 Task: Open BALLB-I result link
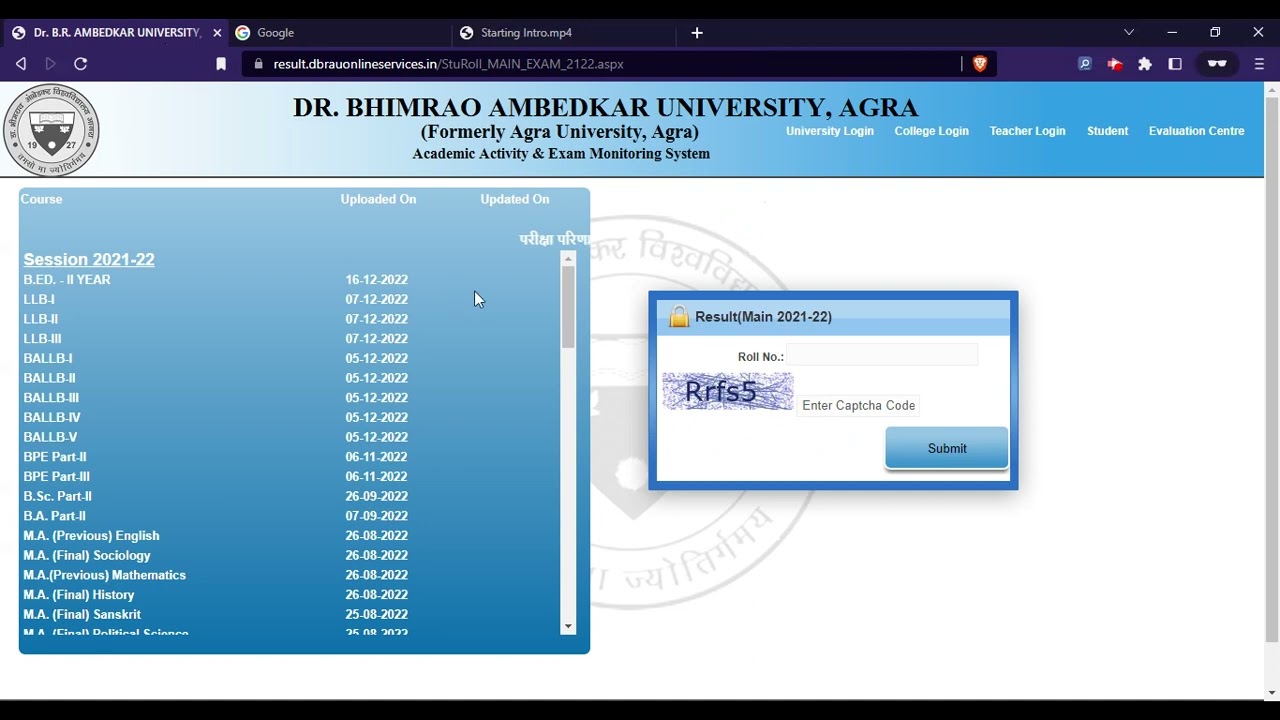click(48, 358)
